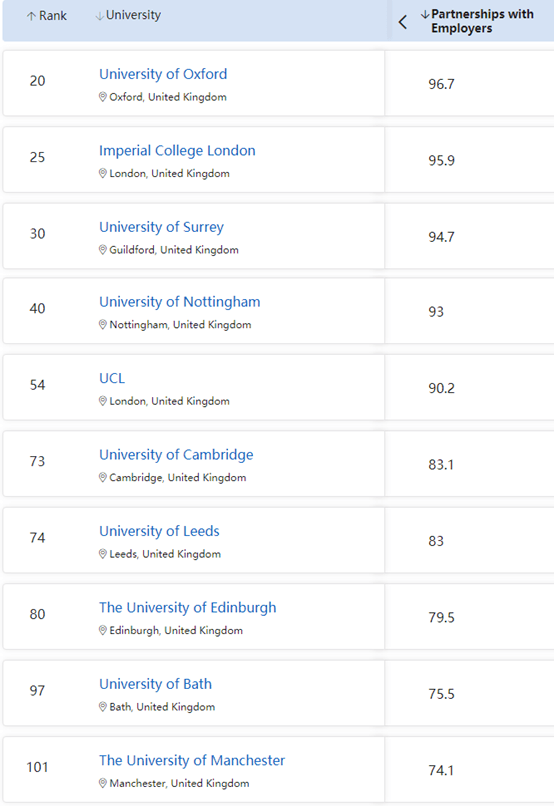Open The University of Edinburgh link
554x806 pixels.
click(x=188, y=608)
